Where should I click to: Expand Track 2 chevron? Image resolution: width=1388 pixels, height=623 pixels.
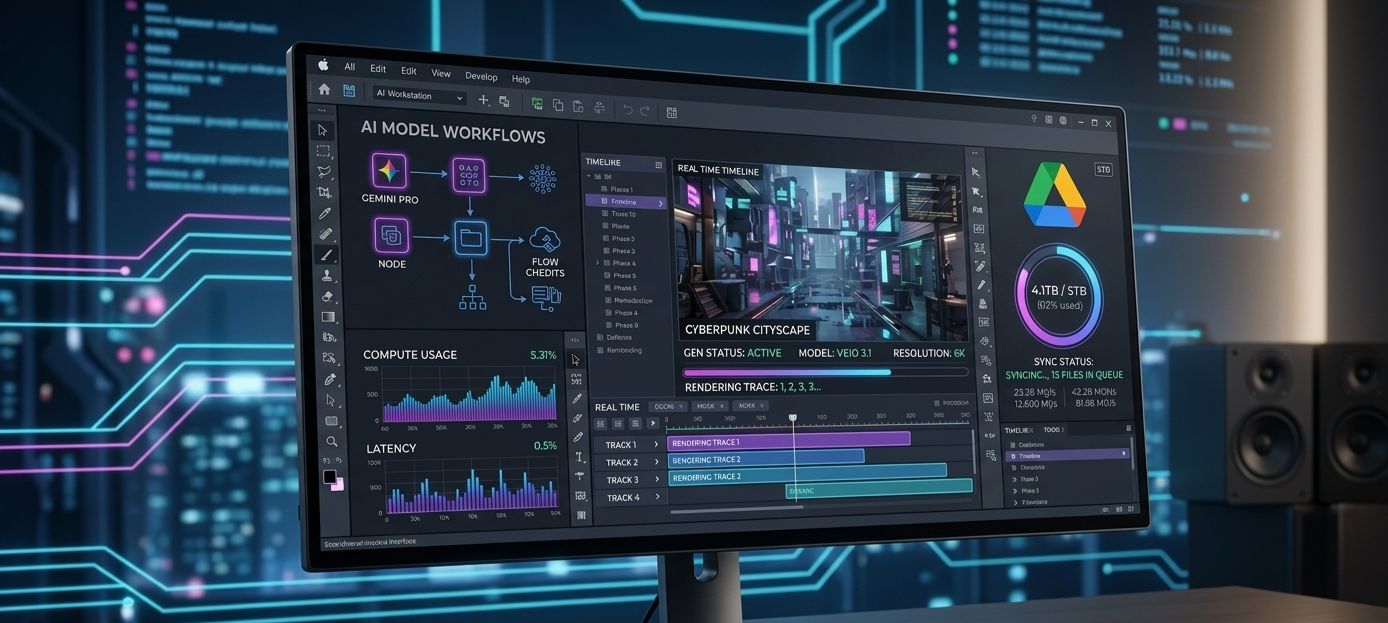[x=657, y=462]
